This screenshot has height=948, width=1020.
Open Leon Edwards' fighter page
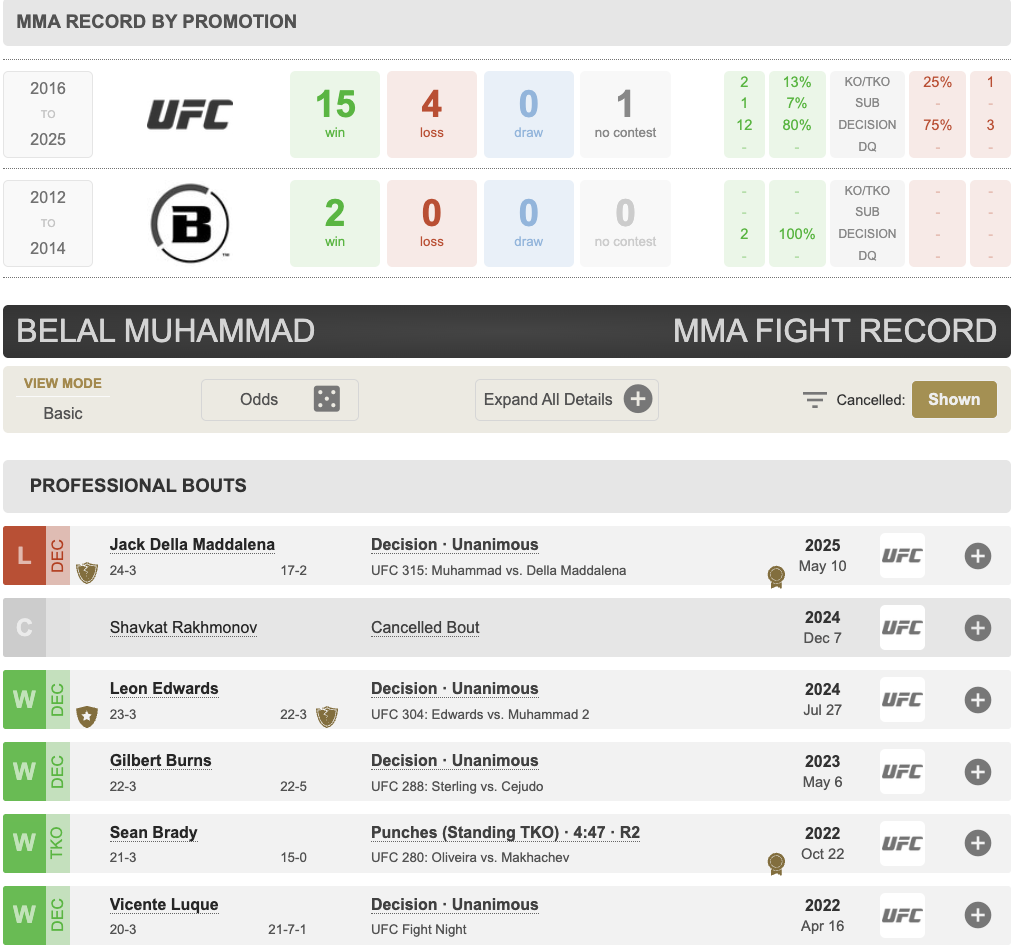pyautogui.click(x=164, y=688)
